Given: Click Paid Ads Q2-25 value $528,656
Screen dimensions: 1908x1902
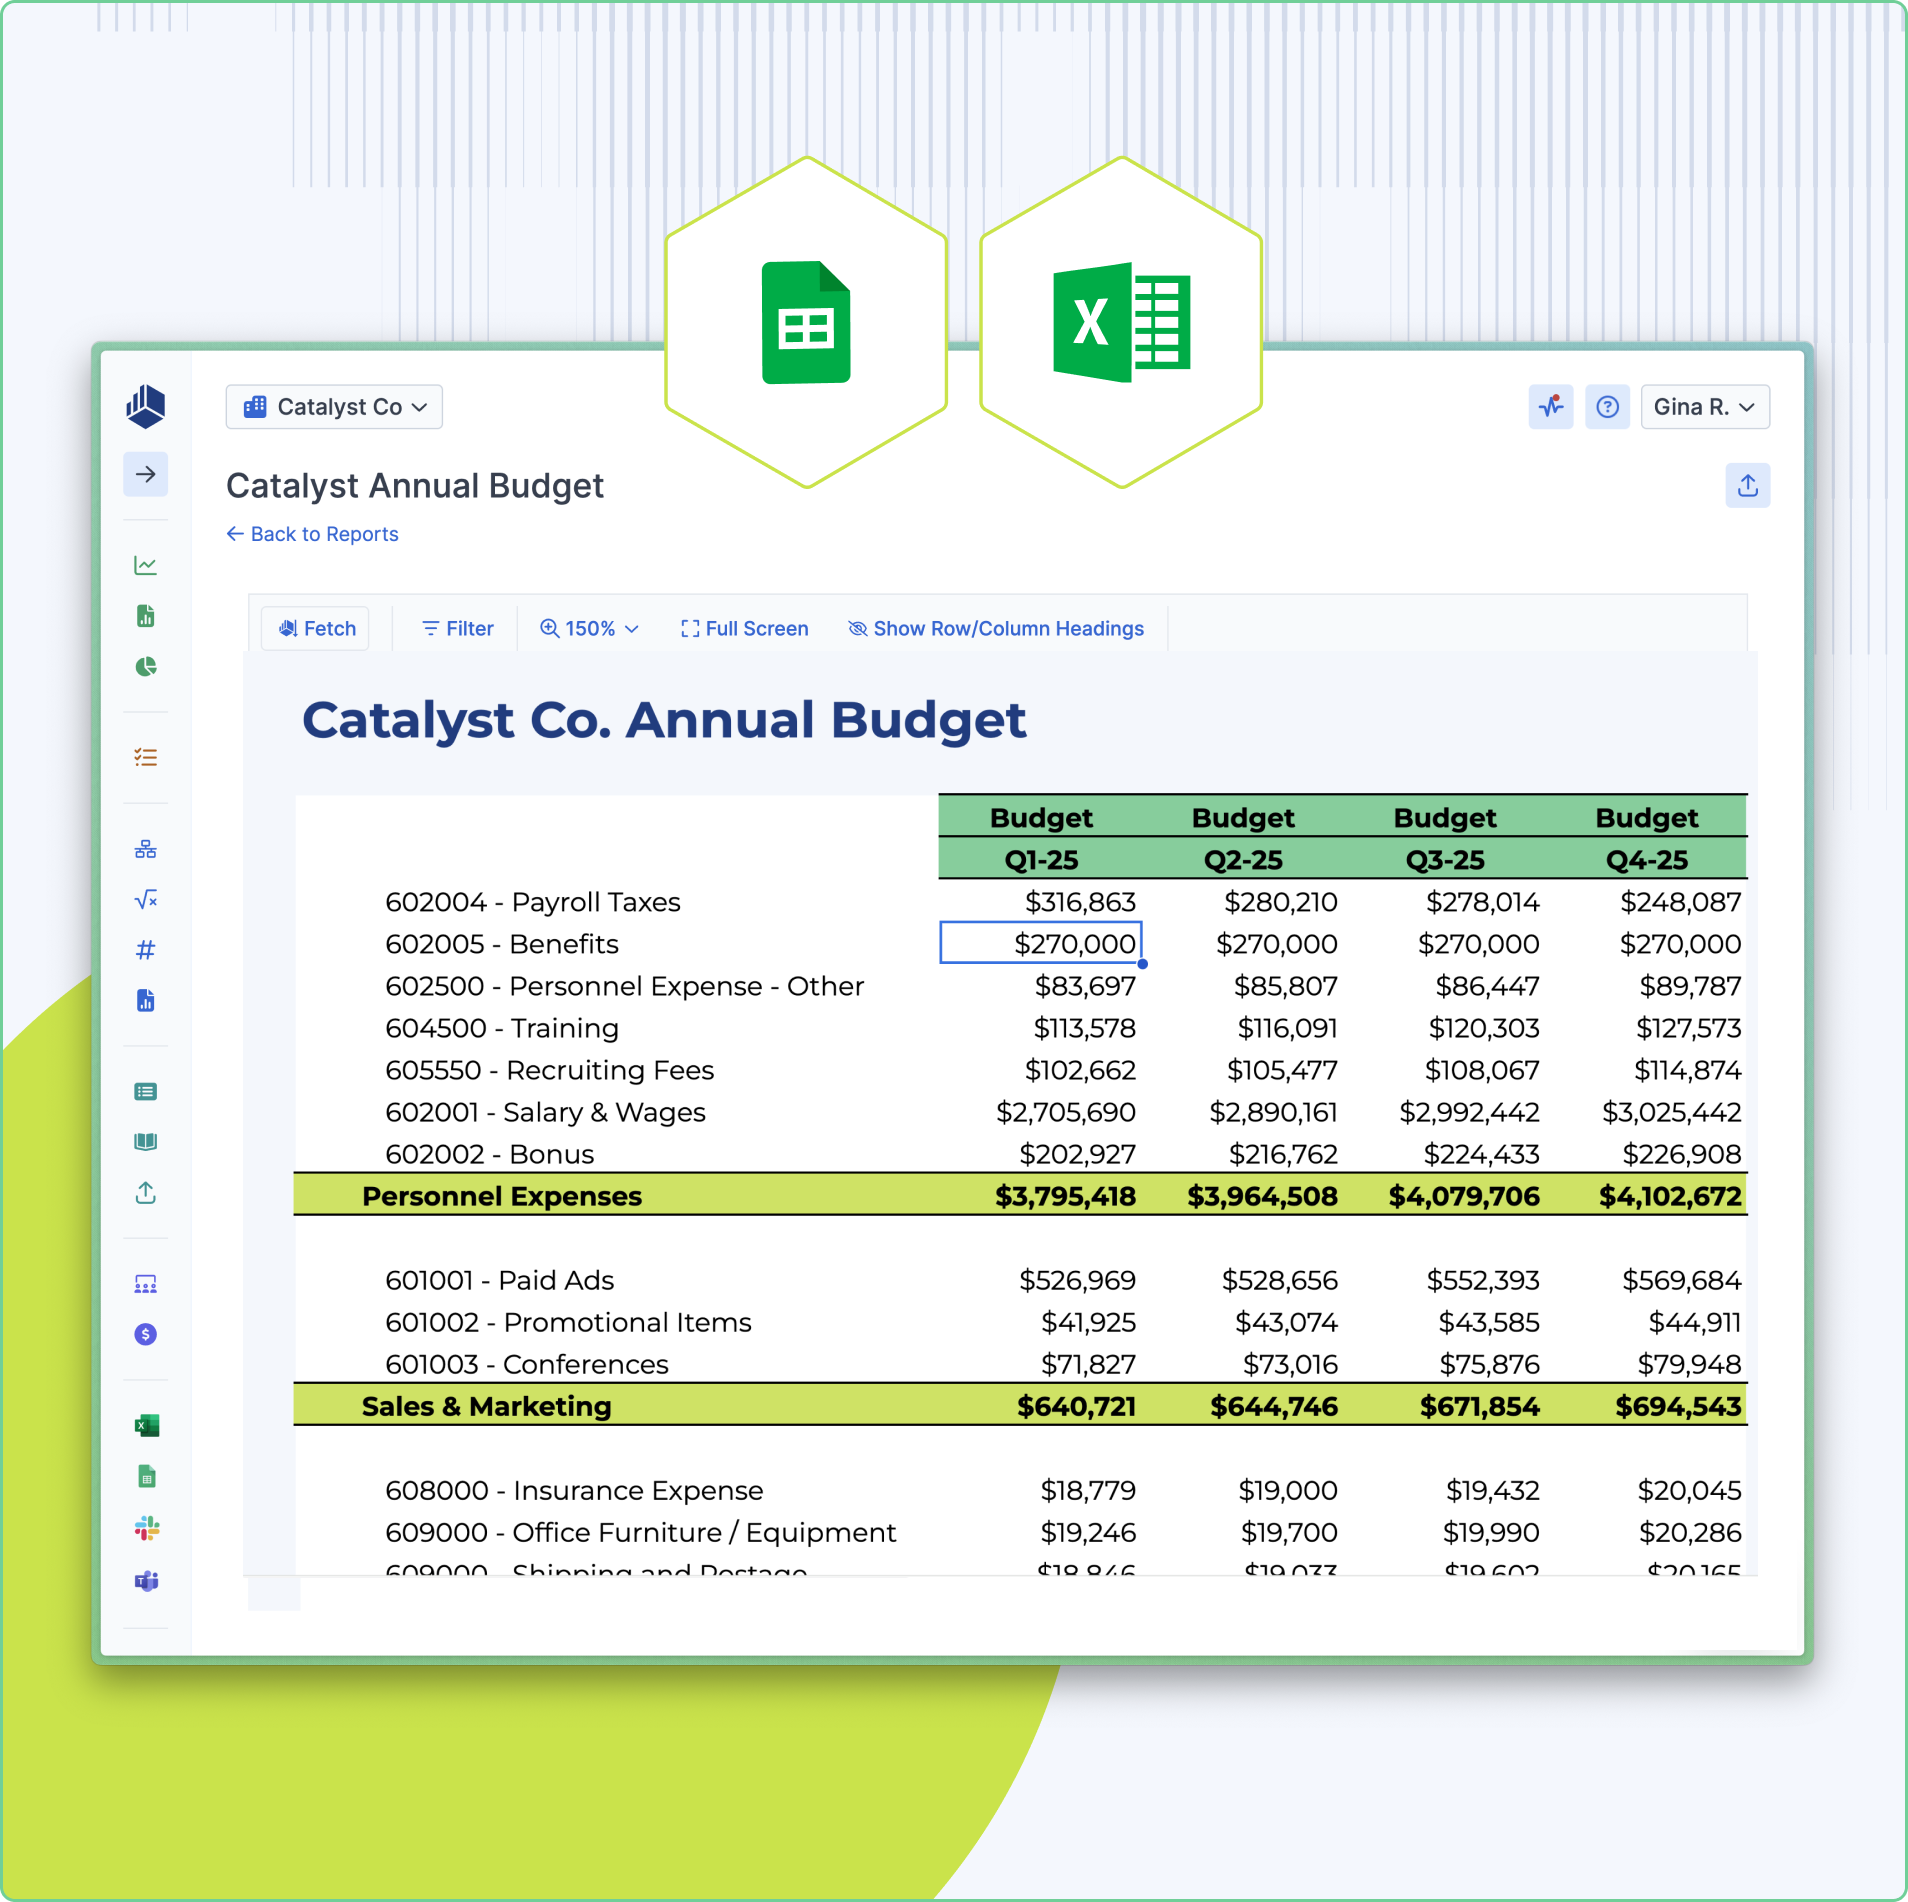Looking at the screenshot, I should click(x=1280, y=1280).
